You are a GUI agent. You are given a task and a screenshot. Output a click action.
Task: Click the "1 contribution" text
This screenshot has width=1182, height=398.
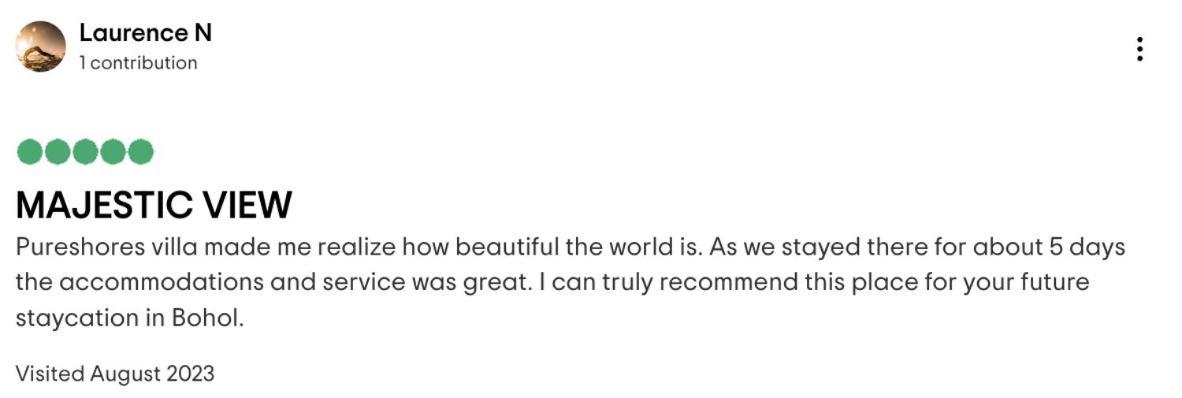point(138,63)
